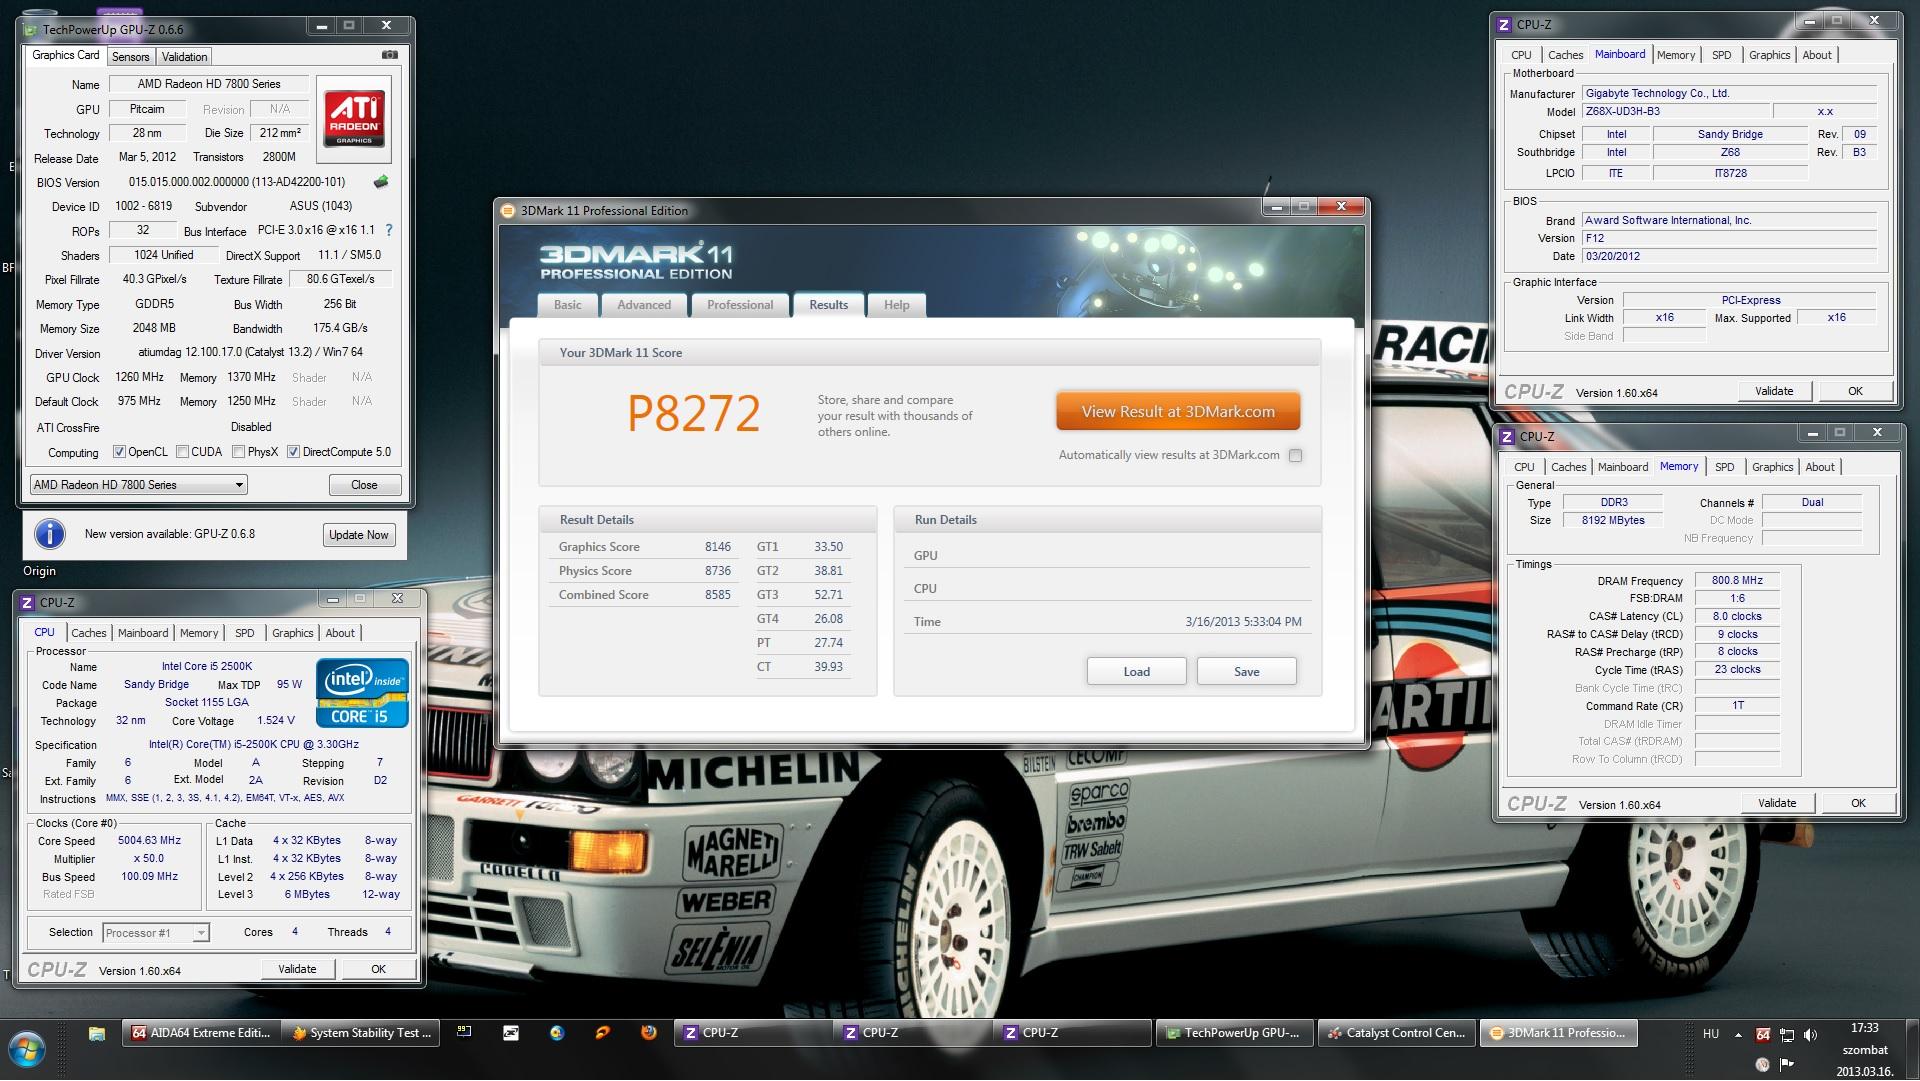
Task: Click the bus interface question mark icon
Action: pos(389,230)
